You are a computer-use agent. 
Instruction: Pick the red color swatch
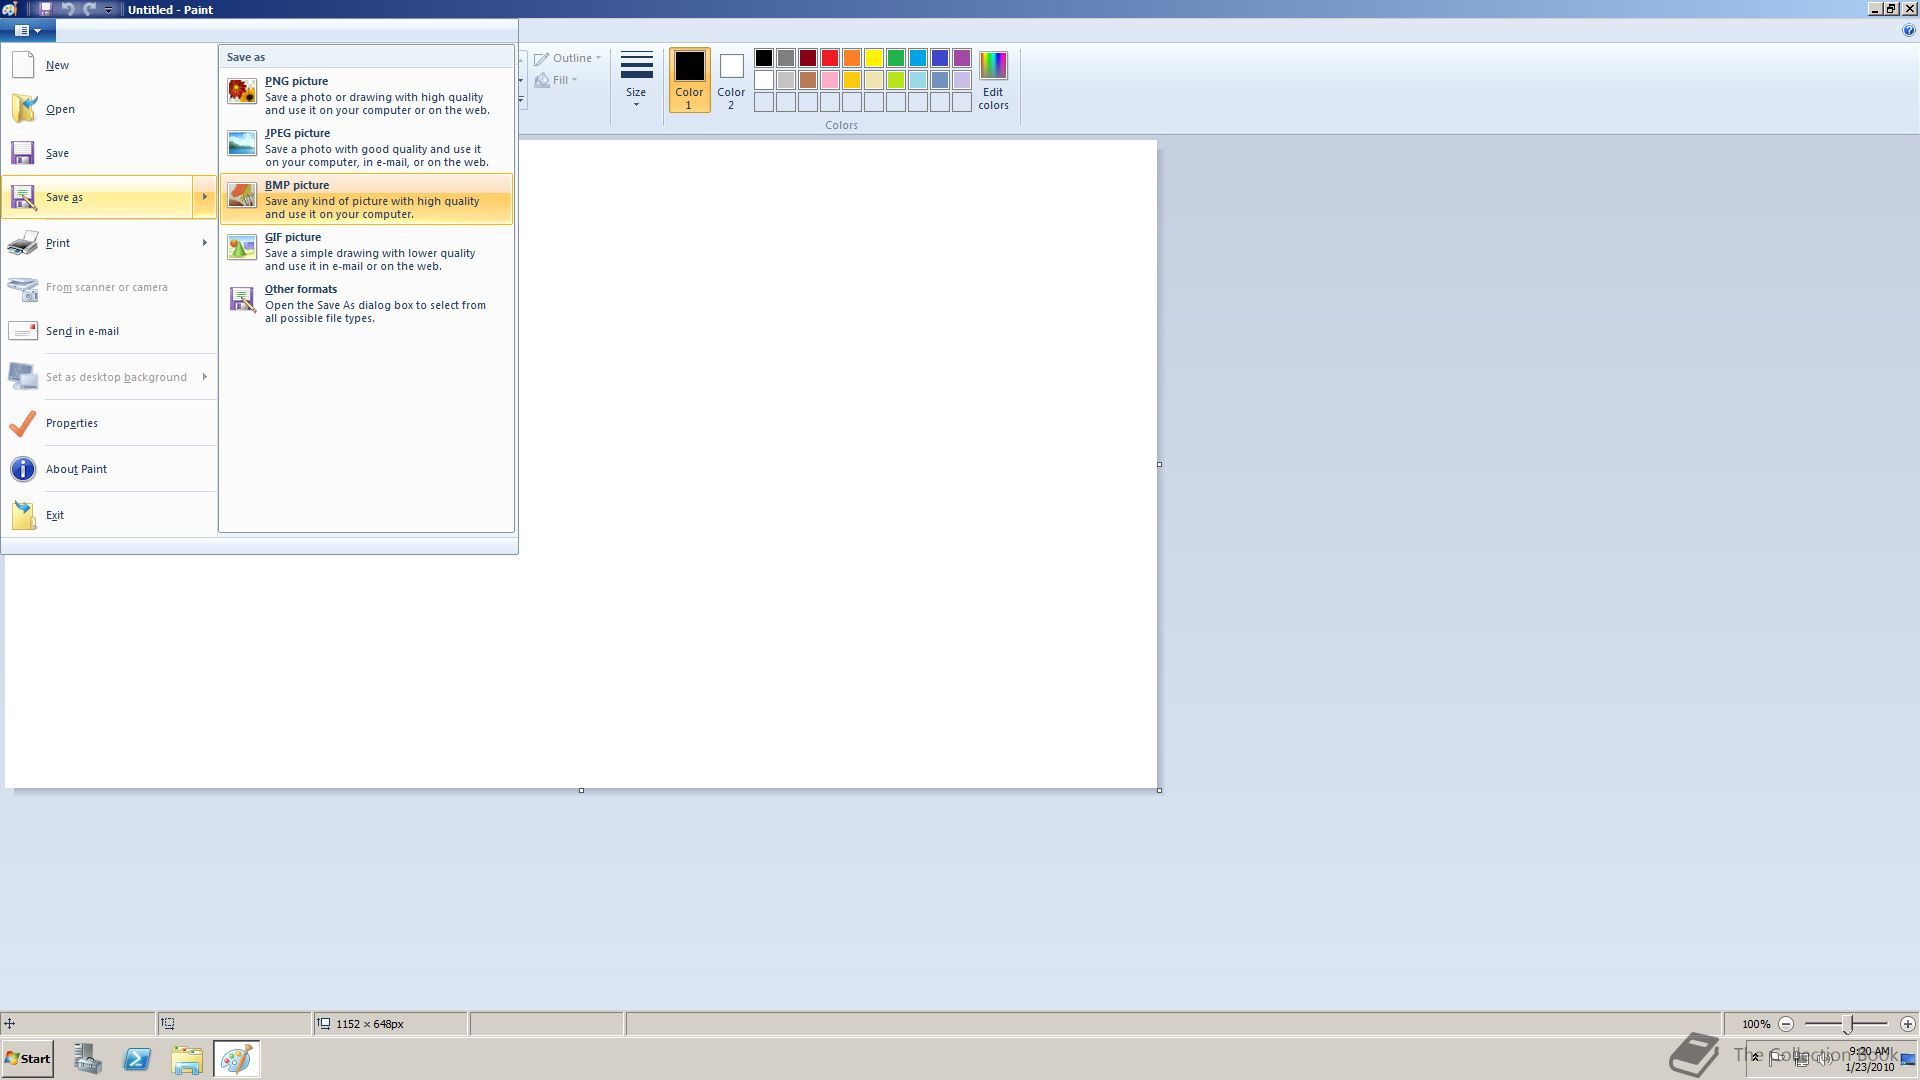click(830, 58)
